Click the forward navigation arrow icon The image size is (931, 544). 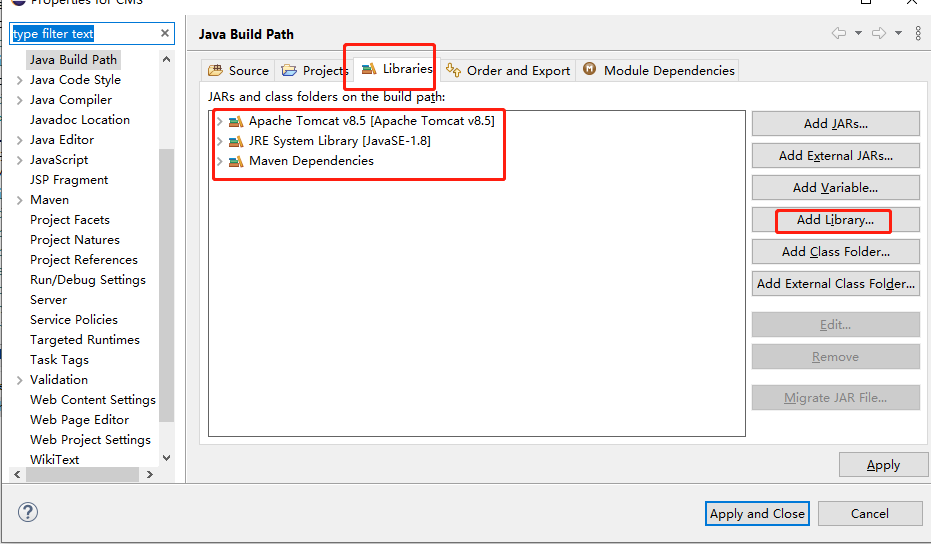click(x=879, y=33)
